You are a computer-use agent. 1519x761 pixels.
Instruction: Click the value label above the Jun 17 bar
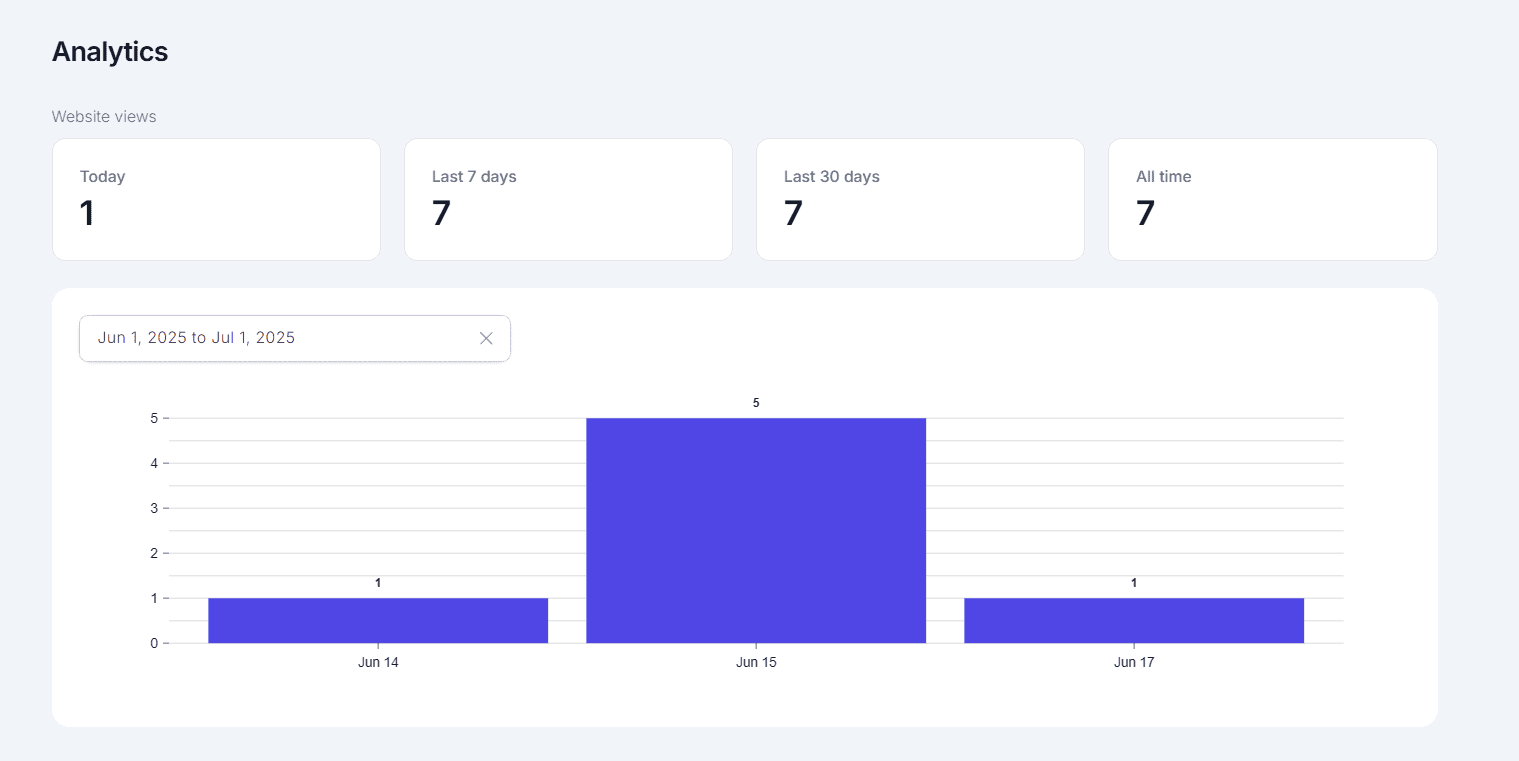click(1134, 583)
